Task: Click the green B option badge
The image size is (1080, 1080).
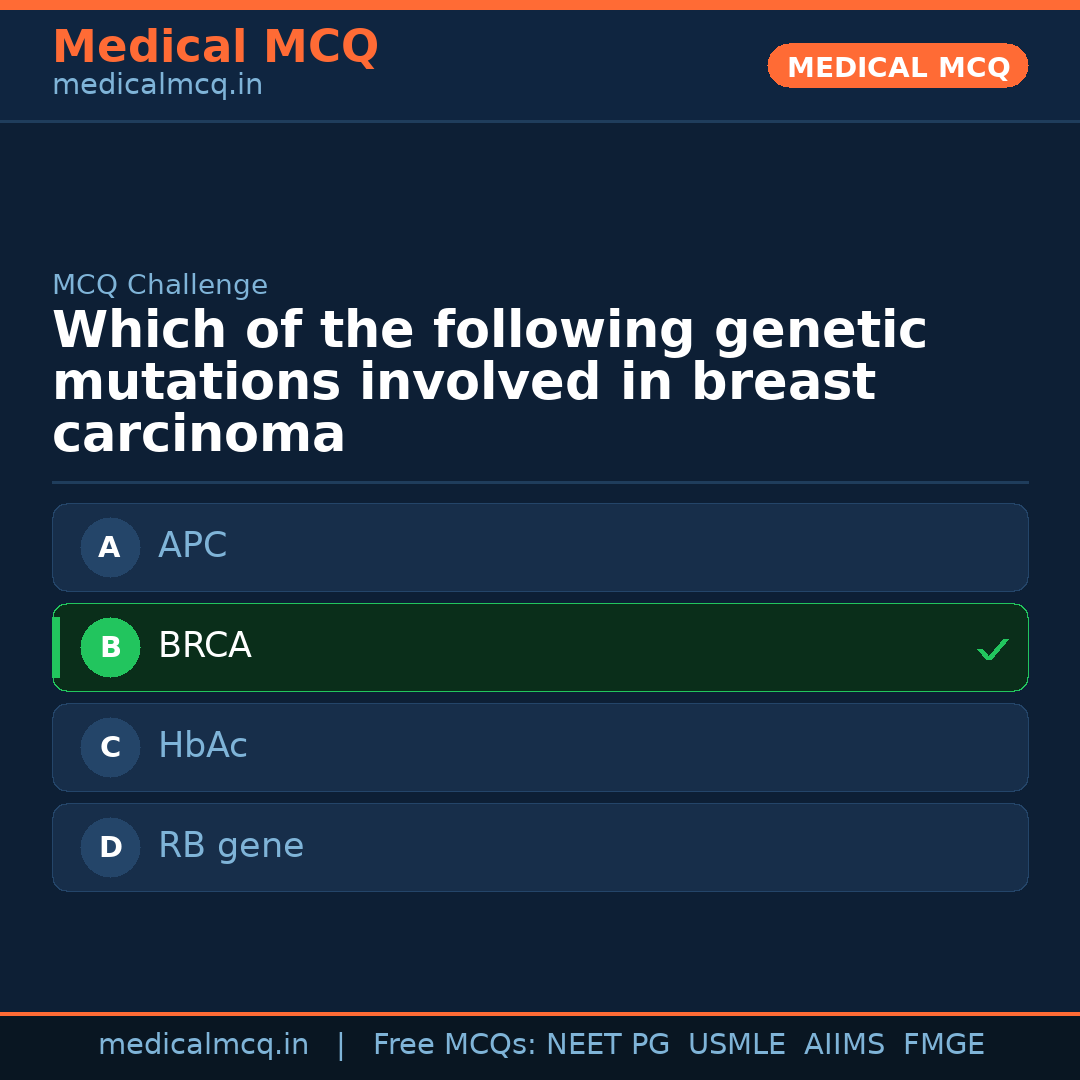Action: (110, 647)
